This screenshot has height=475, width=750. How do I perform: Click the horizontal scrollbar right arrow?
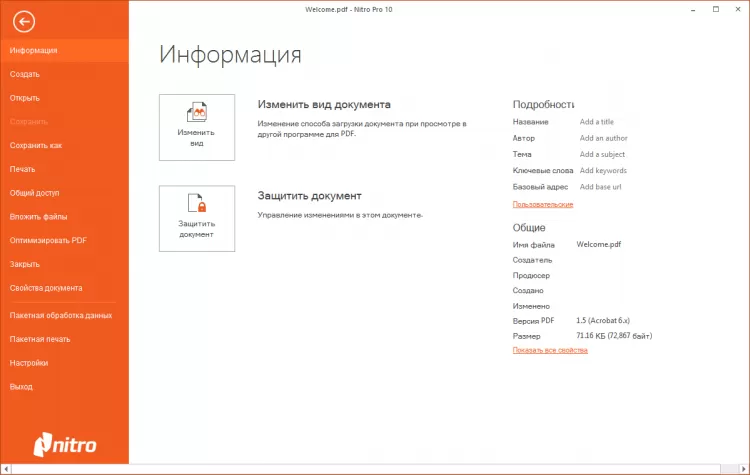click(x=744, y=469)
